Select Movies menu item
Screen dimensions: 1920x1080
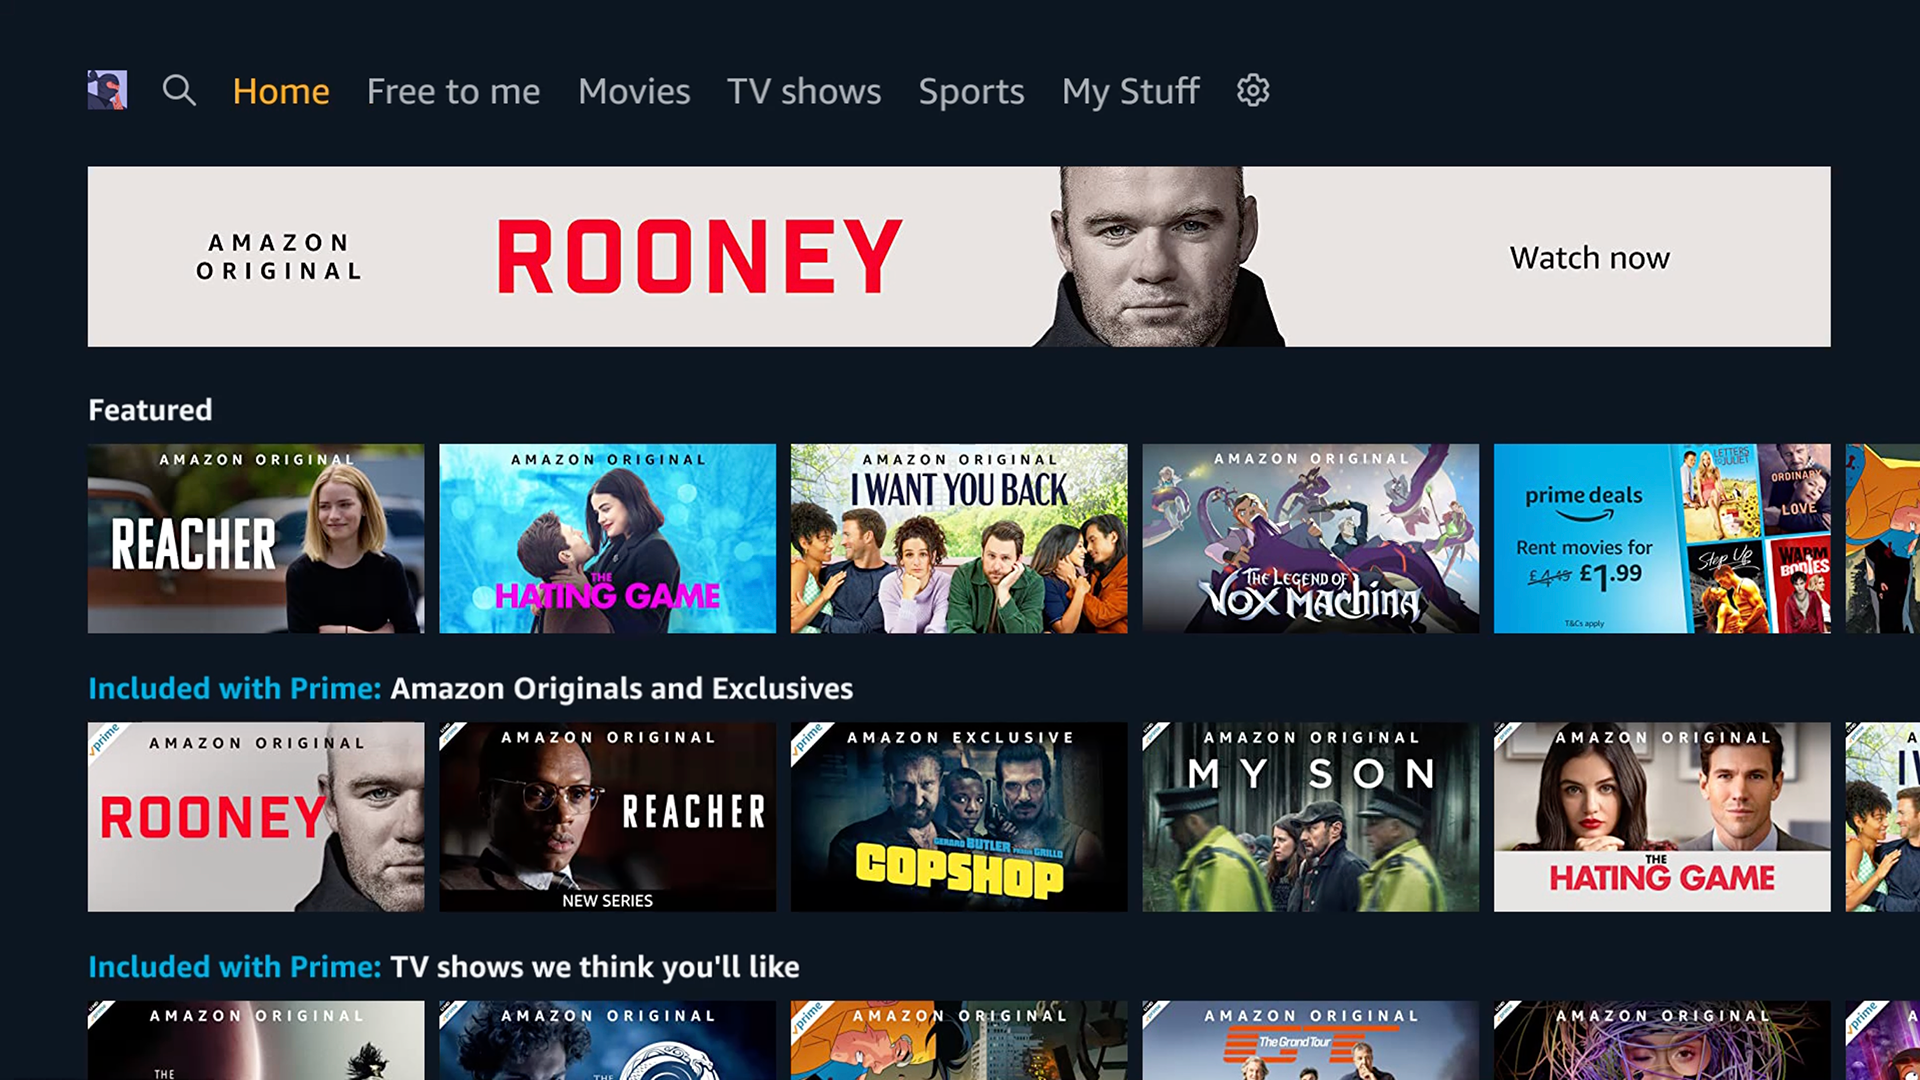click(633, 90)
